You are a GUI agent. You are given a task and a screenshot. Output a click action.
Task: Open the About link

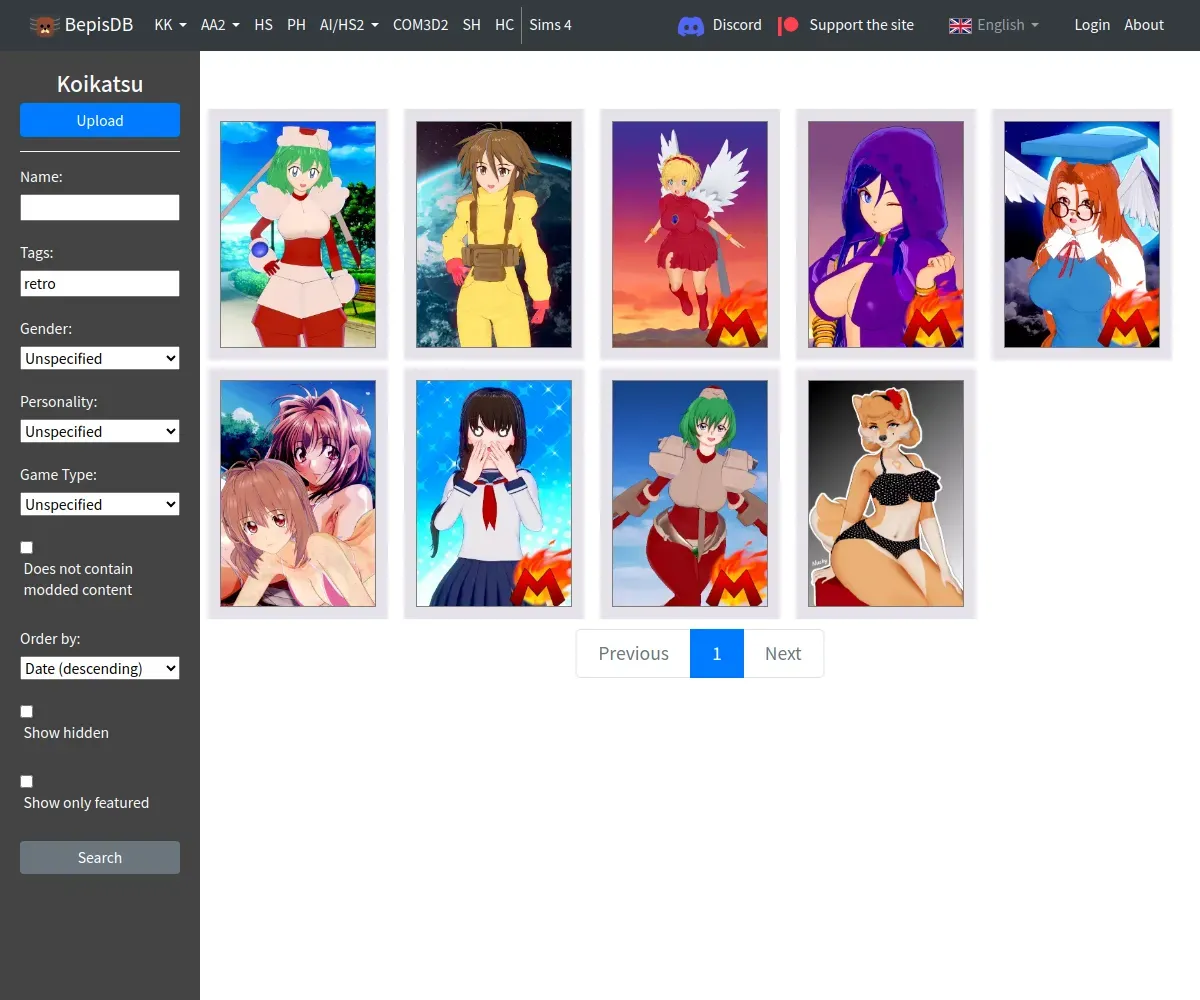[x=1144, y=25]
